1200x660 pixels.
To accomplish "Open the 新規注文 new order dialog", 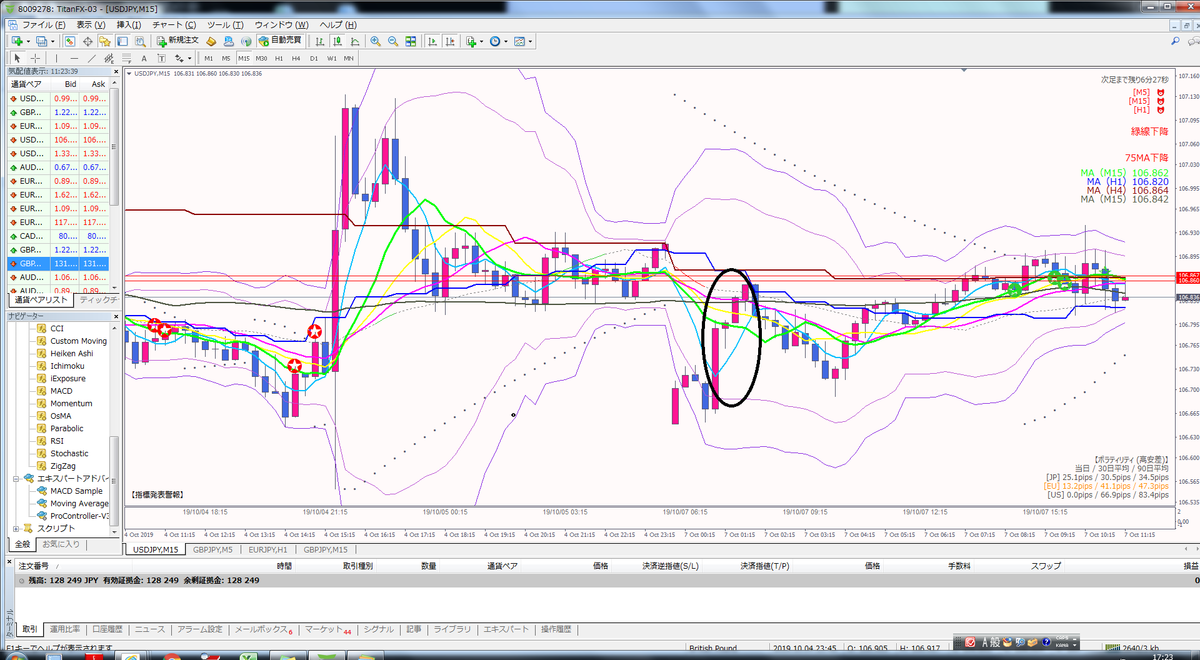I will click(x=178, y=41).
